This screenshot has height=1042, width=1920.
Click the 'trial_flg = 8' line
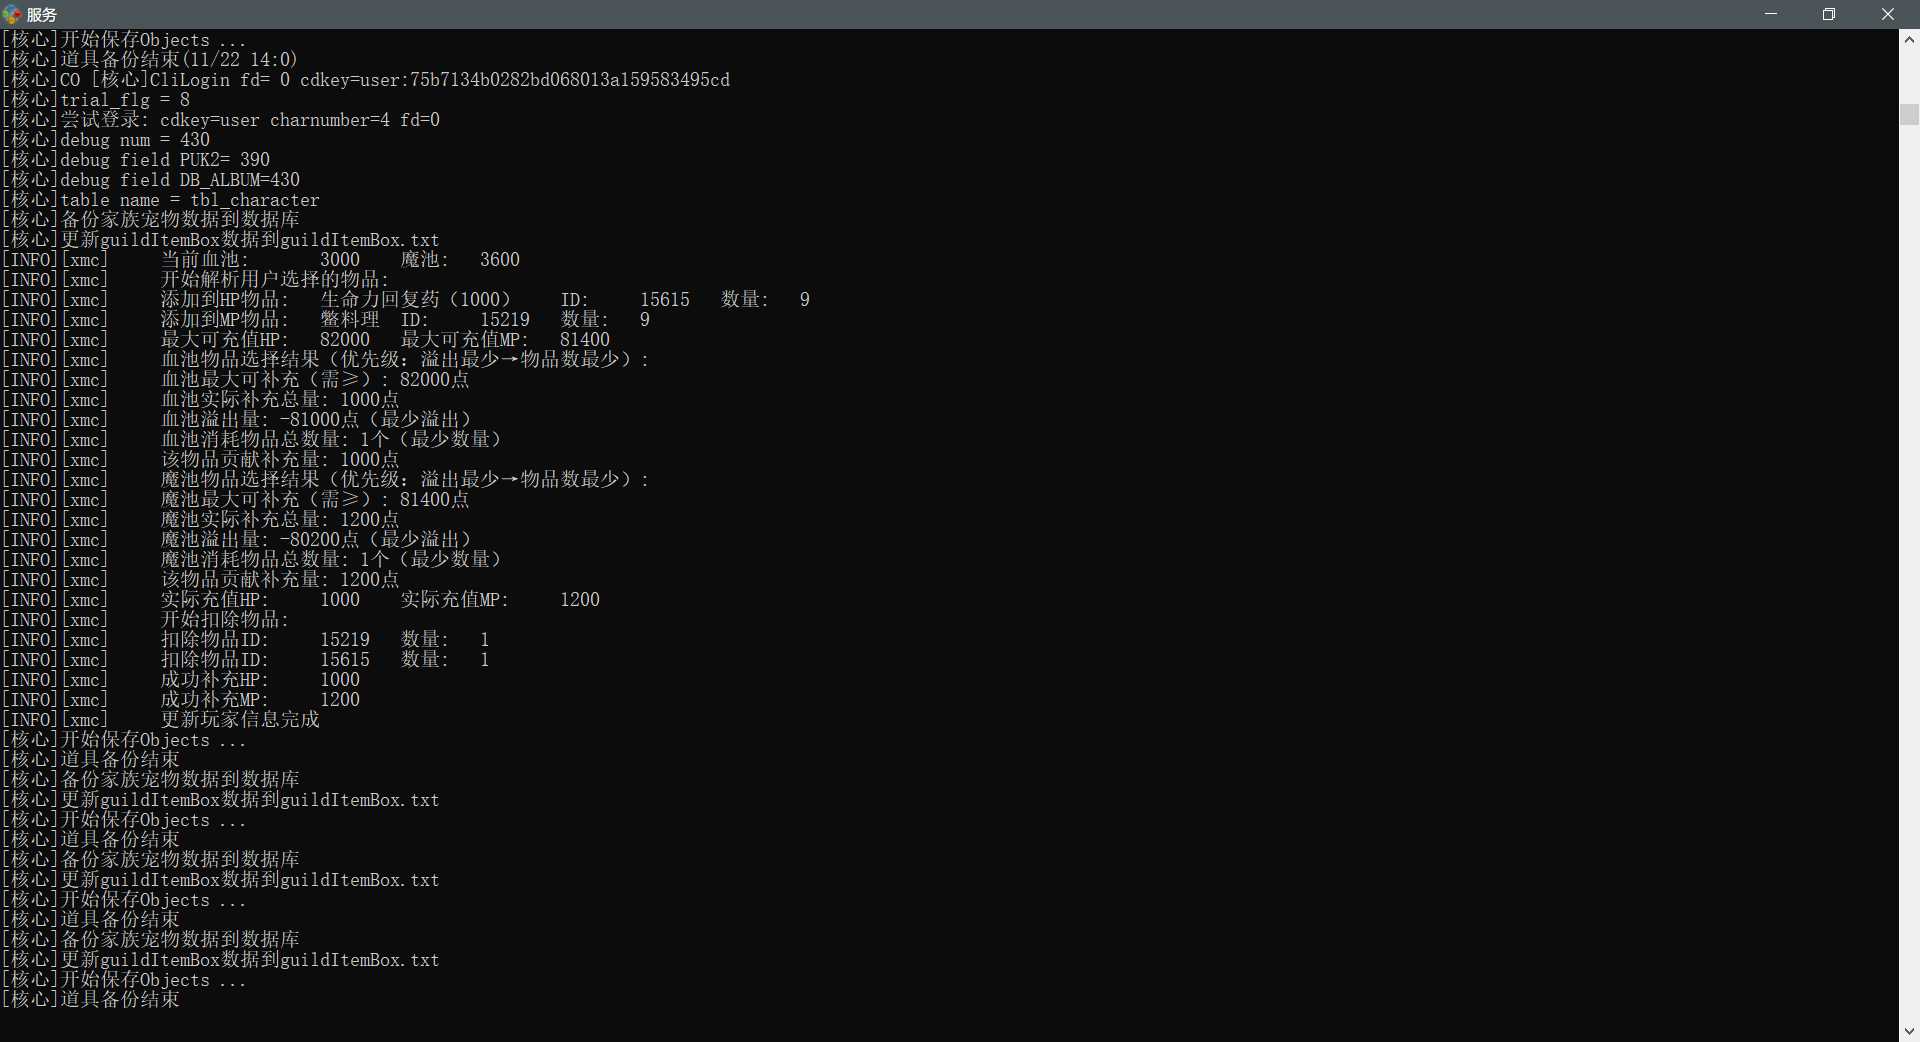click(96, 100)
